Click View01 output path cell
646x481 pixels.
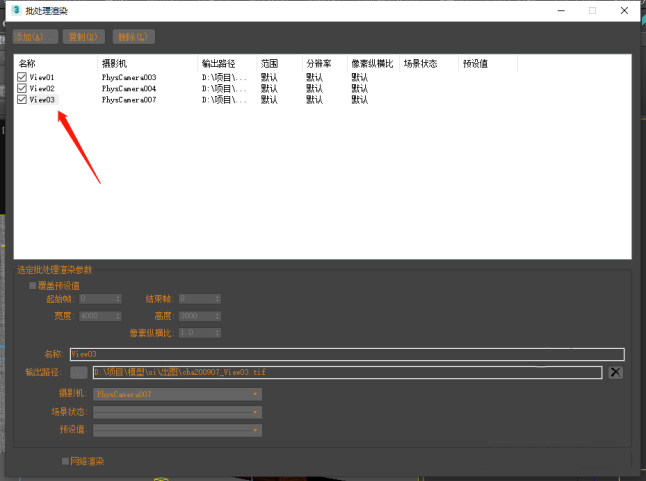tap(224, 77)
